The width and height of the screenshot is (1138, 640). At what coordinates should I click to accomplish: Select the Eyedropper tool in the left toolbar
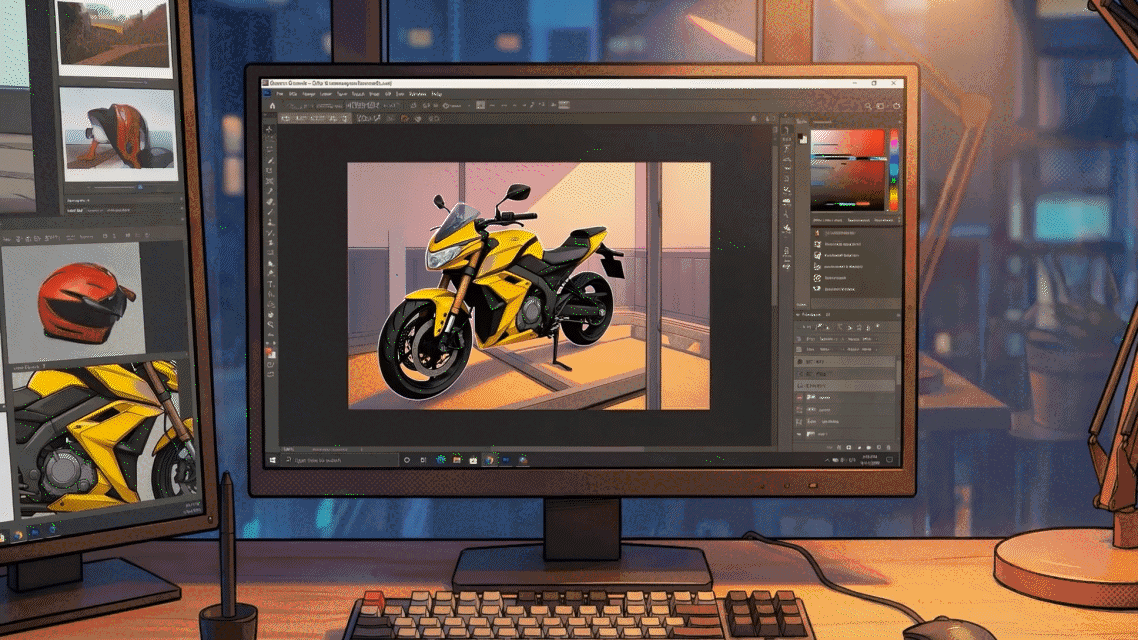[x=270, y=192]
